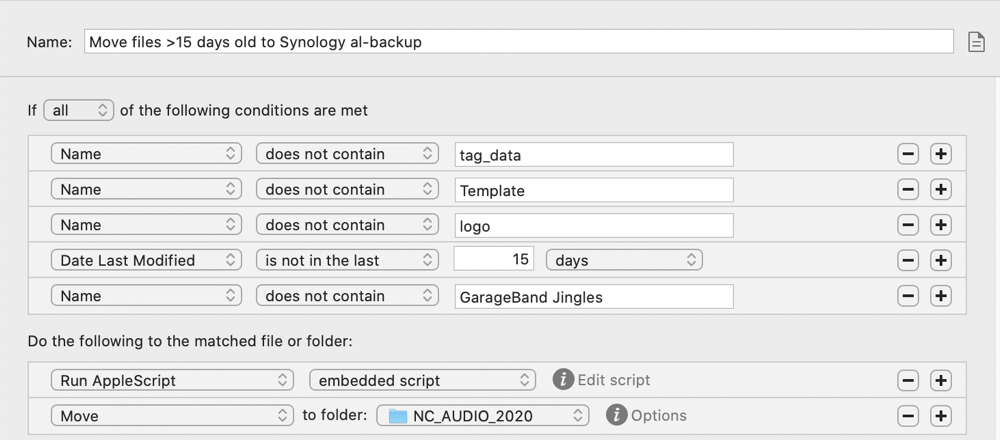Viewport: 1000px width, 440px height.
Task: Open the rule notes document icon
Action: (x=976, y=42)
